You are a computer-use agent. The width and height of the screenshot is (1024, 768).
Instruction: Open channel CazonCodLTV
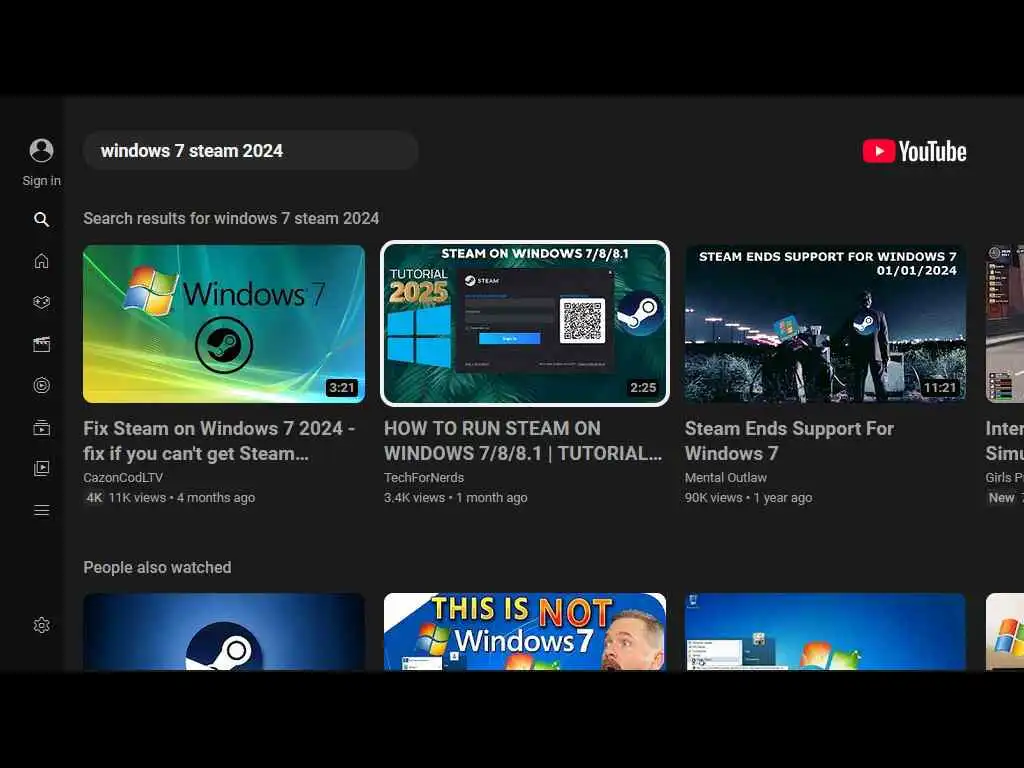123,477
